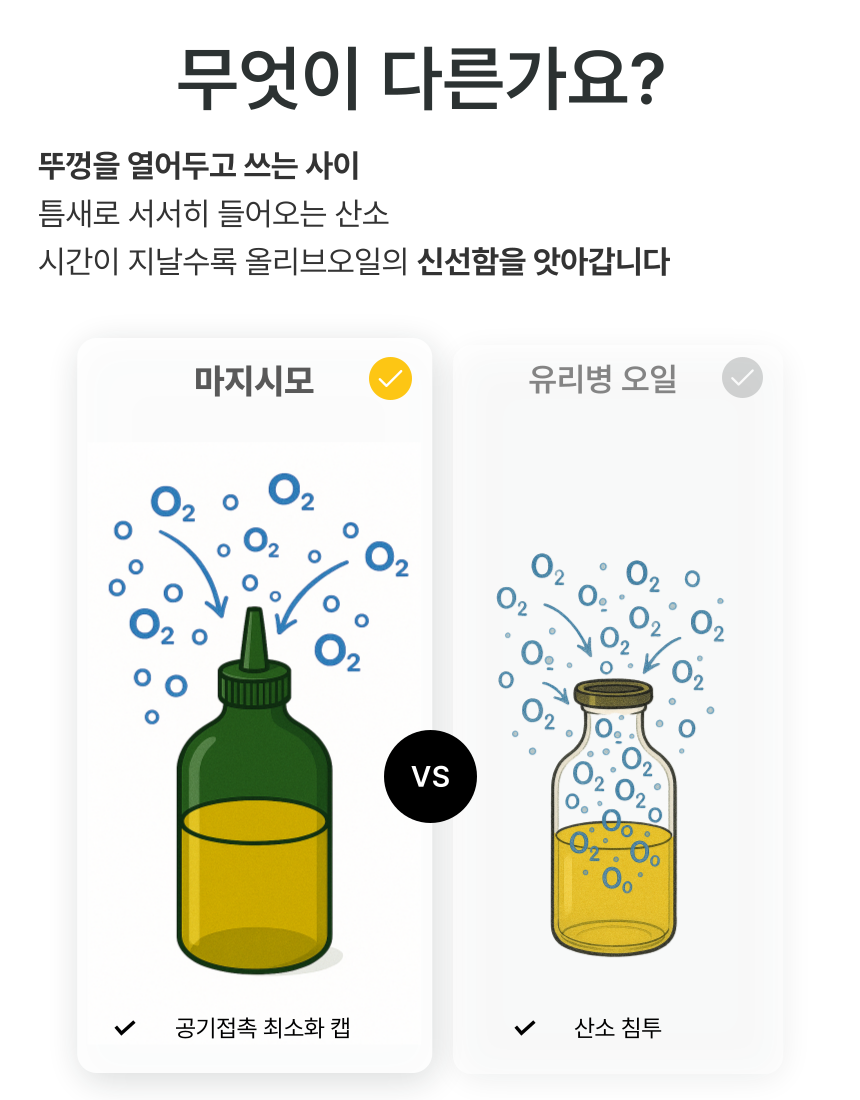Select the 마지시모 card title
Screen dimensions: 860x1100
pyautogui.click(x=254, y=380)
